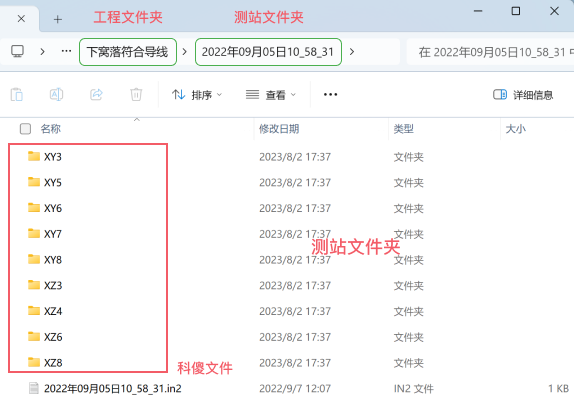Show hidden breadcrumb path via ellipsis
Image resolution: width=574 pixels, height=416 pixels.
point(66,51)
